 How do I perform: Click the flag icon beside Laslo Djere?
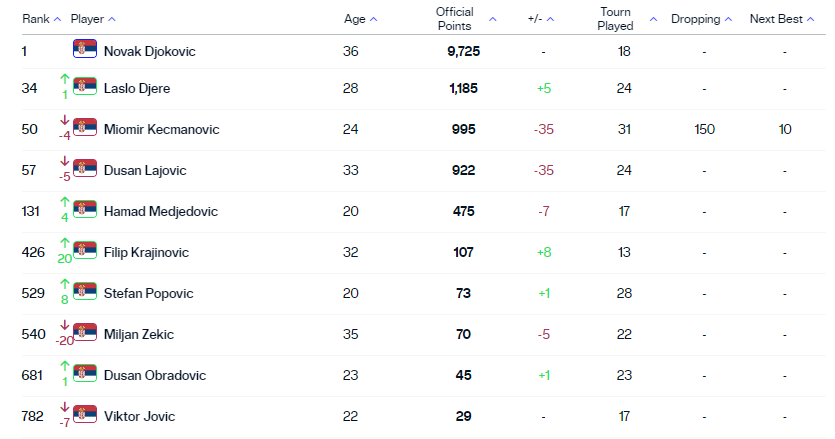(x=84, y=86)
